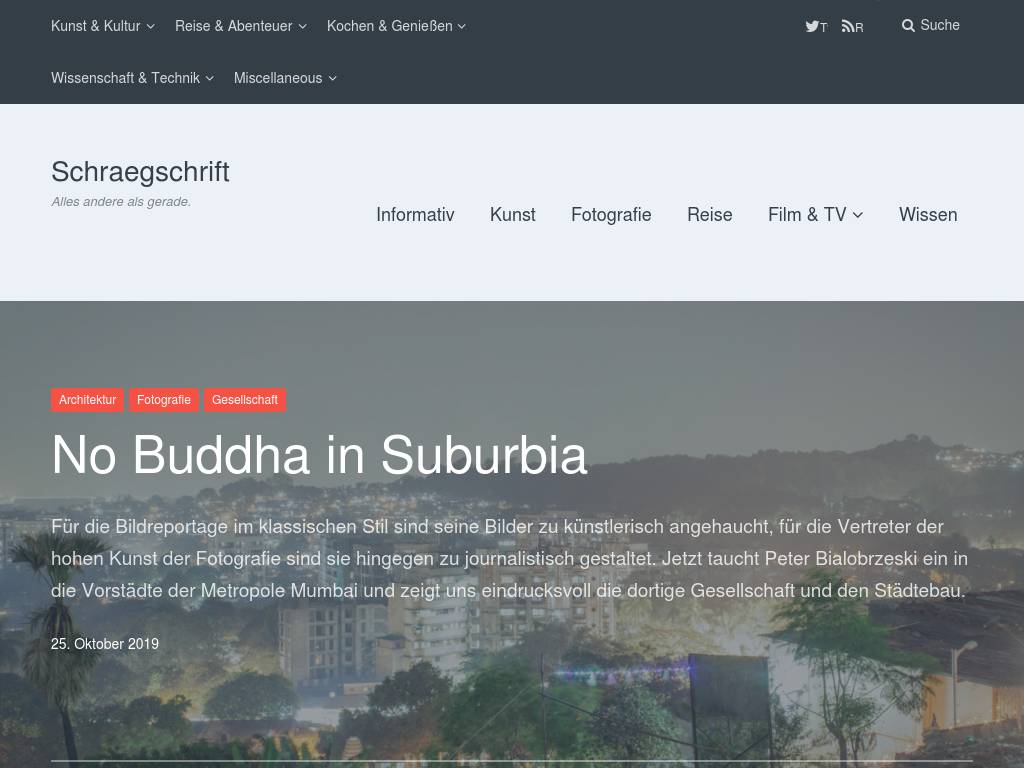
Task: Select the red Architektur category tag
Action: point(88,400)
